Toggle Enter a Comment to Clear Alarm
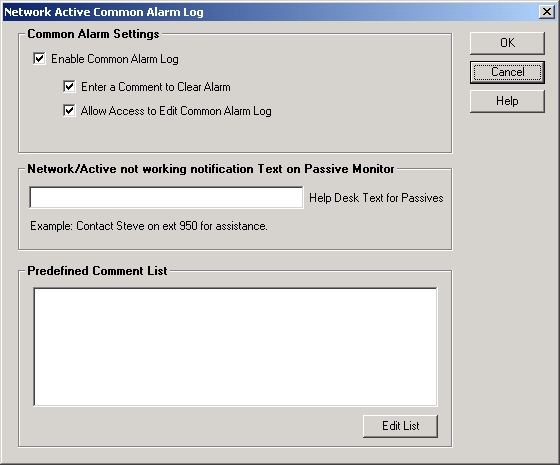This screenshot has width=560, height=465. (x=69, y=86)
